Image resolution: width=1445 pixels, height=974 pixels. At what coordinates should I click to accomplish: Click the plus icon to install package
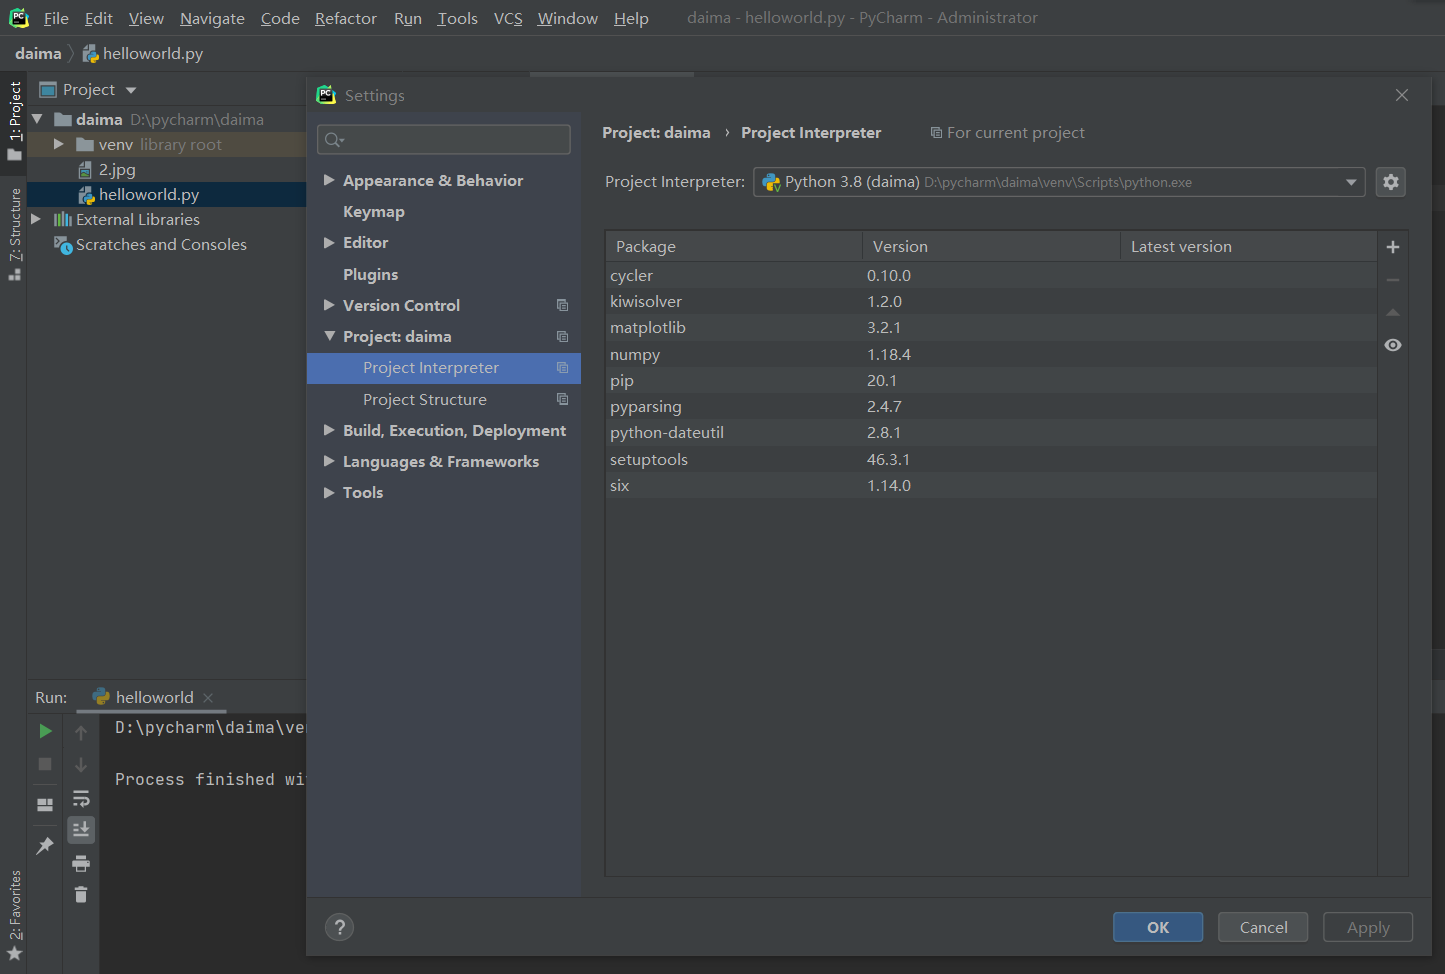tap(1392, 247)
